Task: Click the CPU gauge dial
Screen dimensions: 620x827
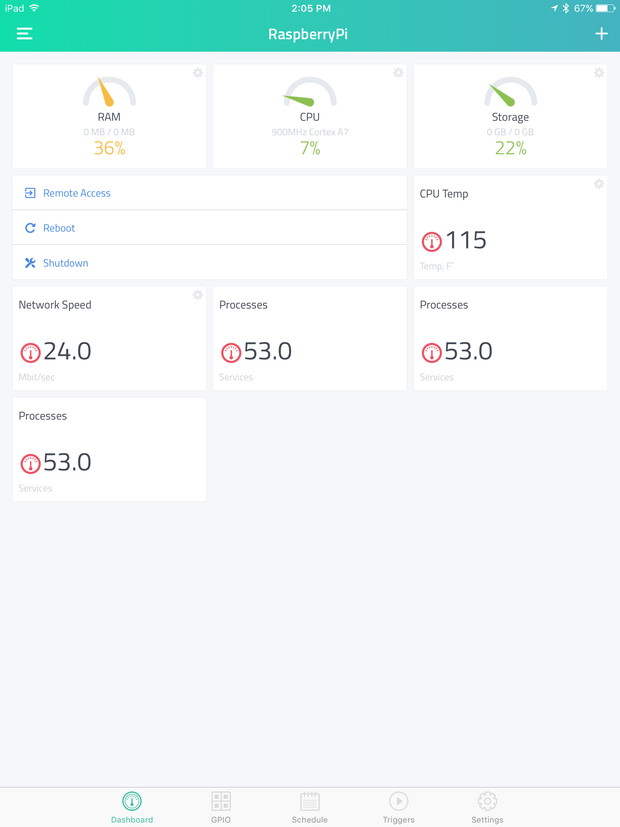Action: 310,92
